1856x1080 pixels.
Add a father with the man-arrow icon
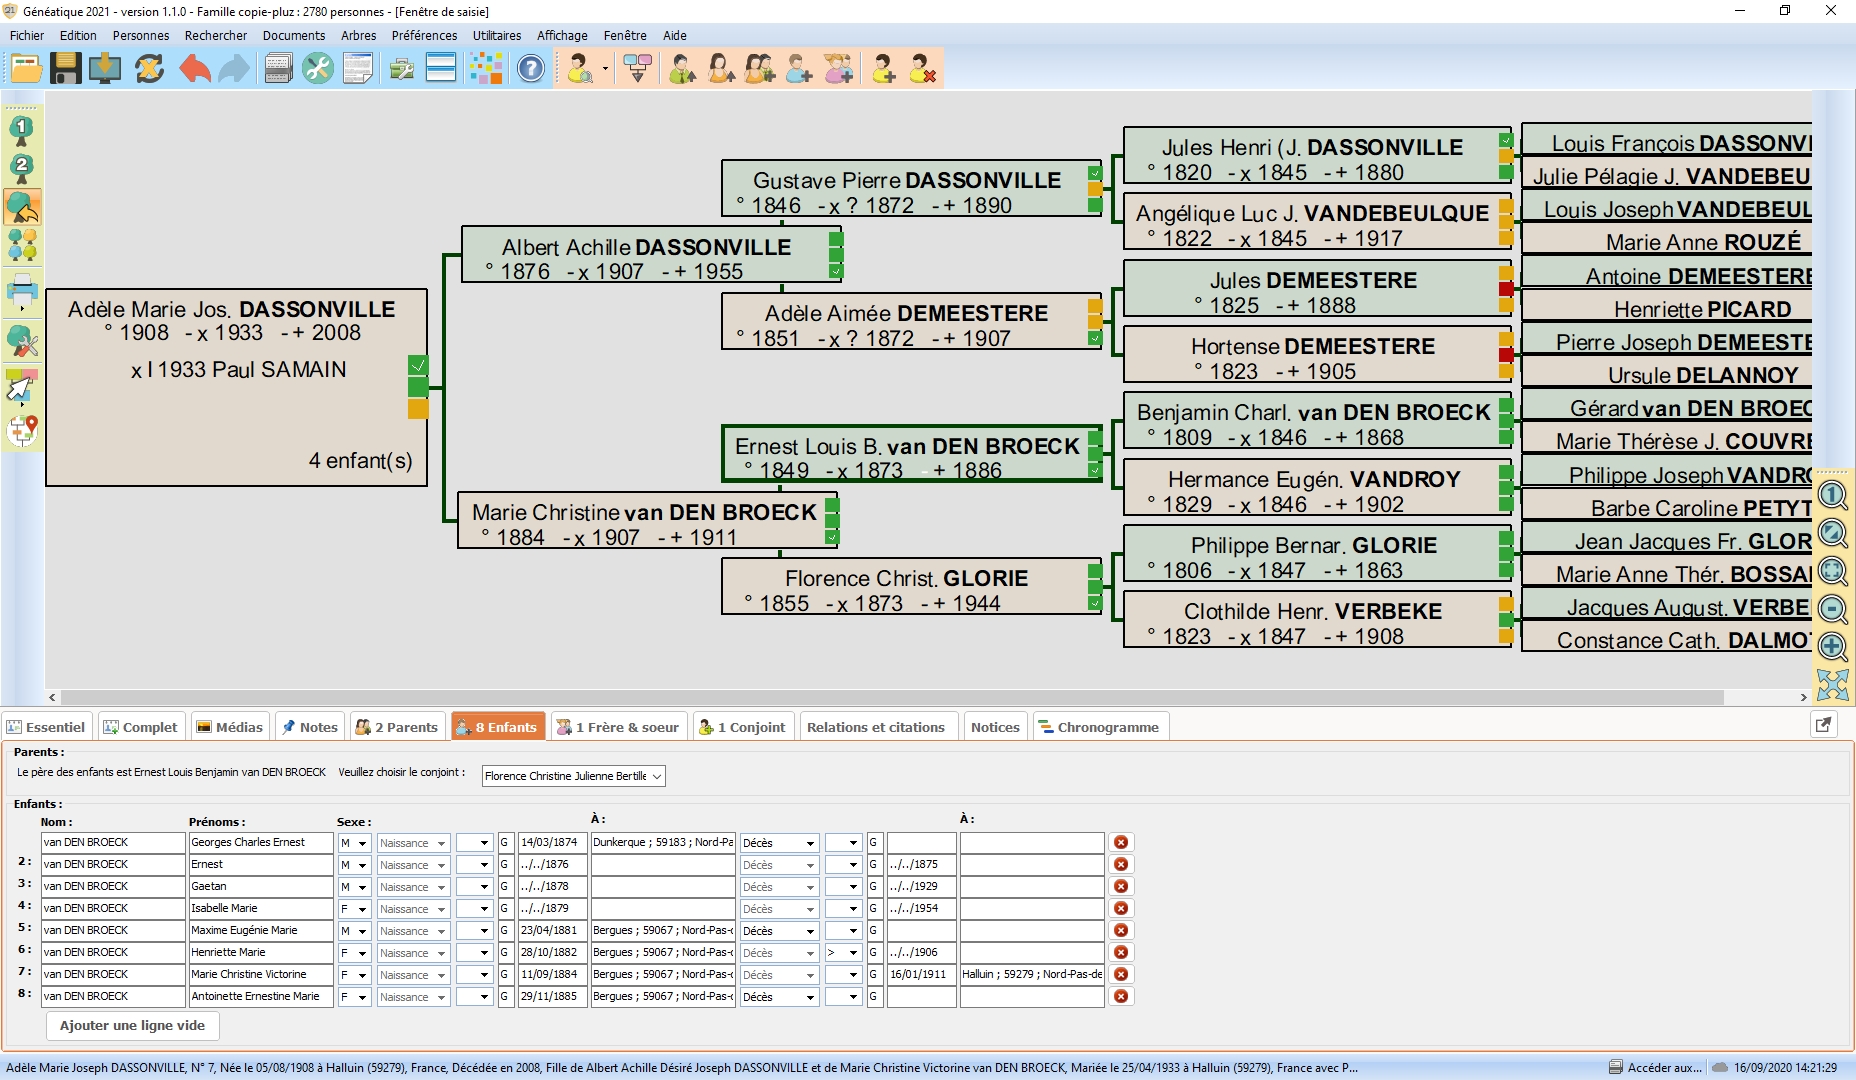[682, 69]
